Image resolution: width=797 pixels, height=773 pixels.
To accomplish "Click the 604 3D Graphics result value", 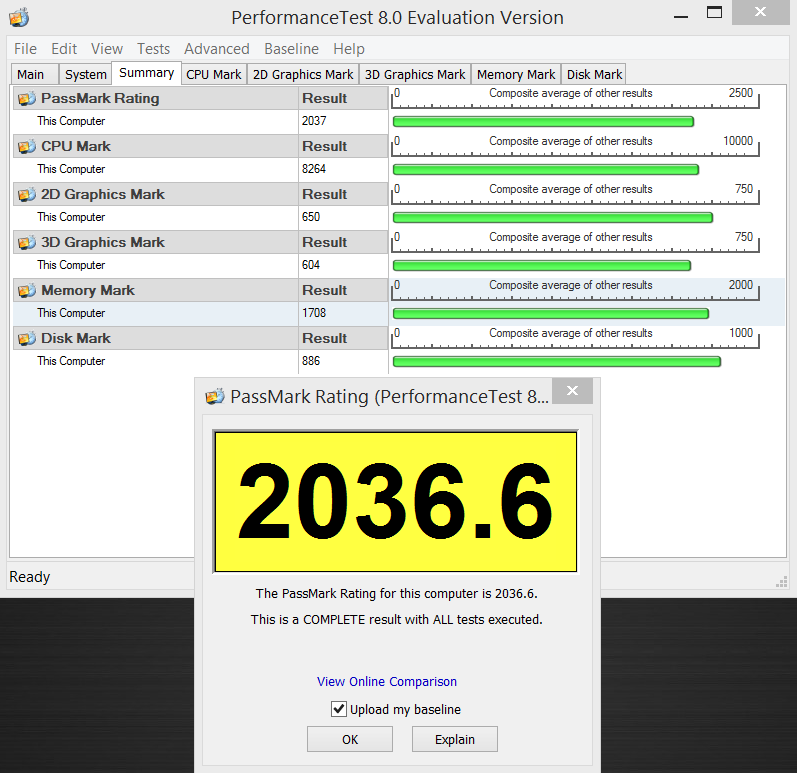I will pyautogui.click(x=311, y=265).
